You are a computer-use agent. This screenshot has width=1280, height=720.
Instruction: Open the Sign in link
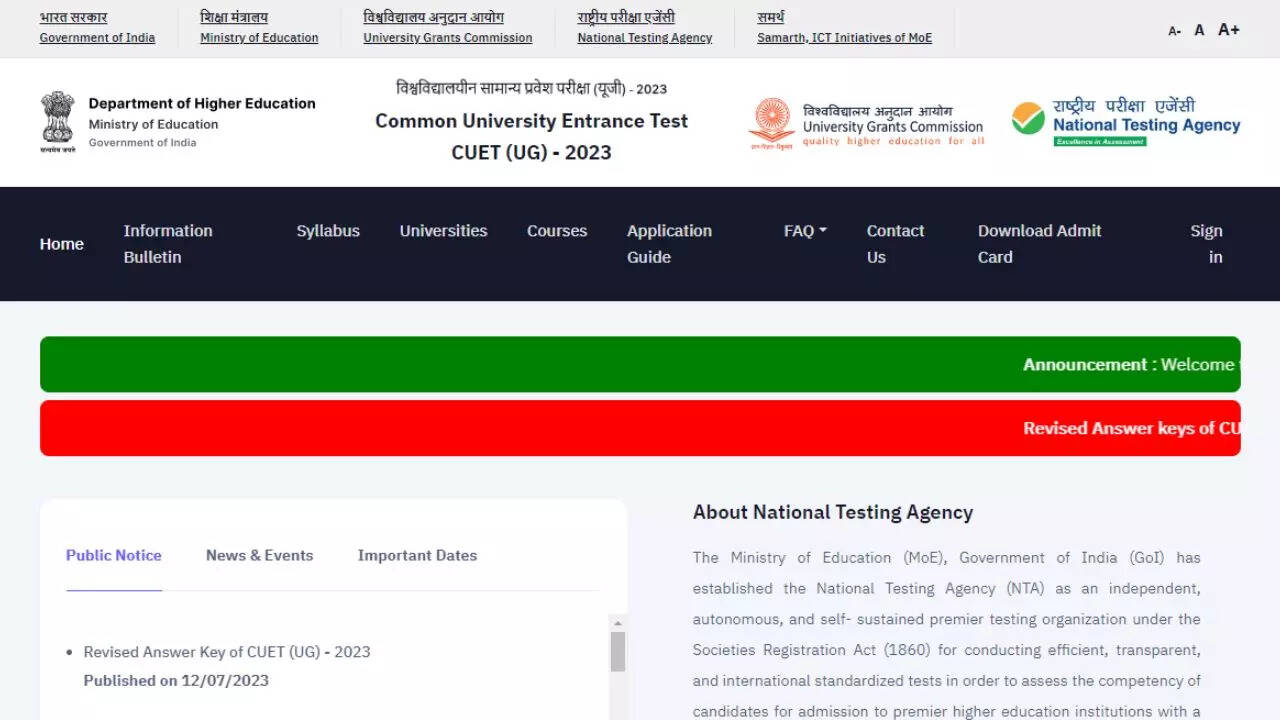coord(1206,244)
